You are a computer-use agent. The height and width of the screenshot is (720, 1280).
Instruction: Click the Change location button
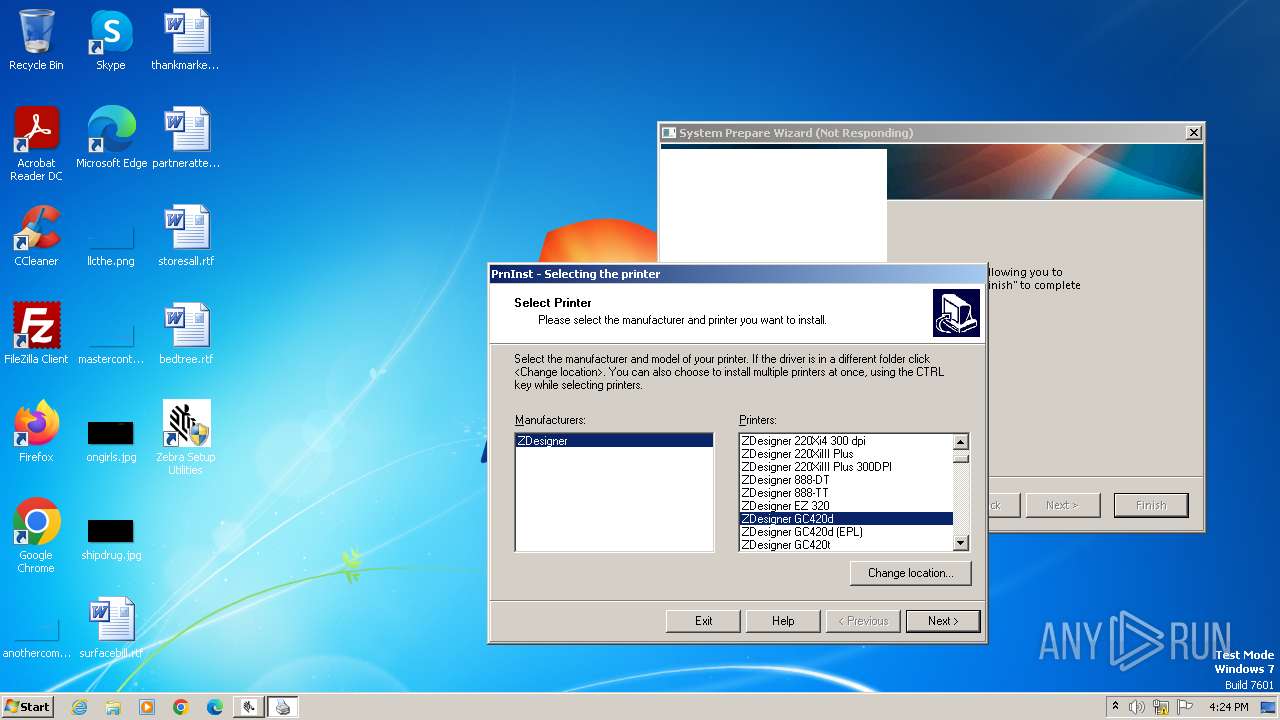(910, 573)
